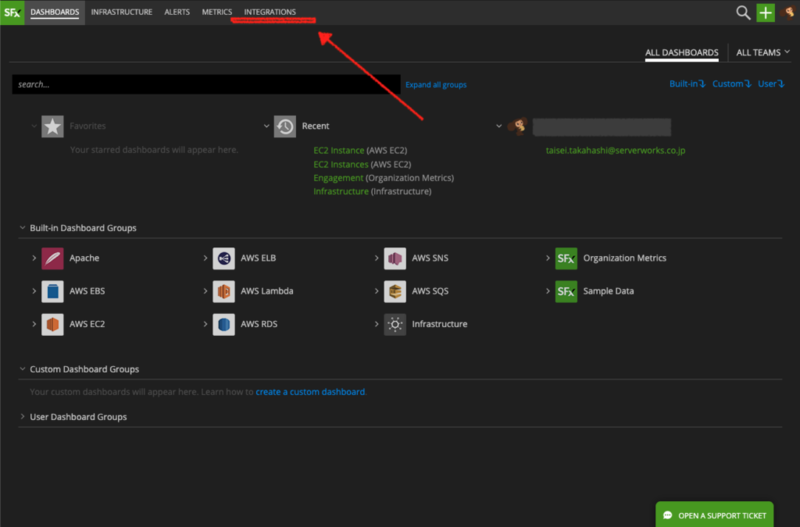Click Expand all groups link

point(436,85)
